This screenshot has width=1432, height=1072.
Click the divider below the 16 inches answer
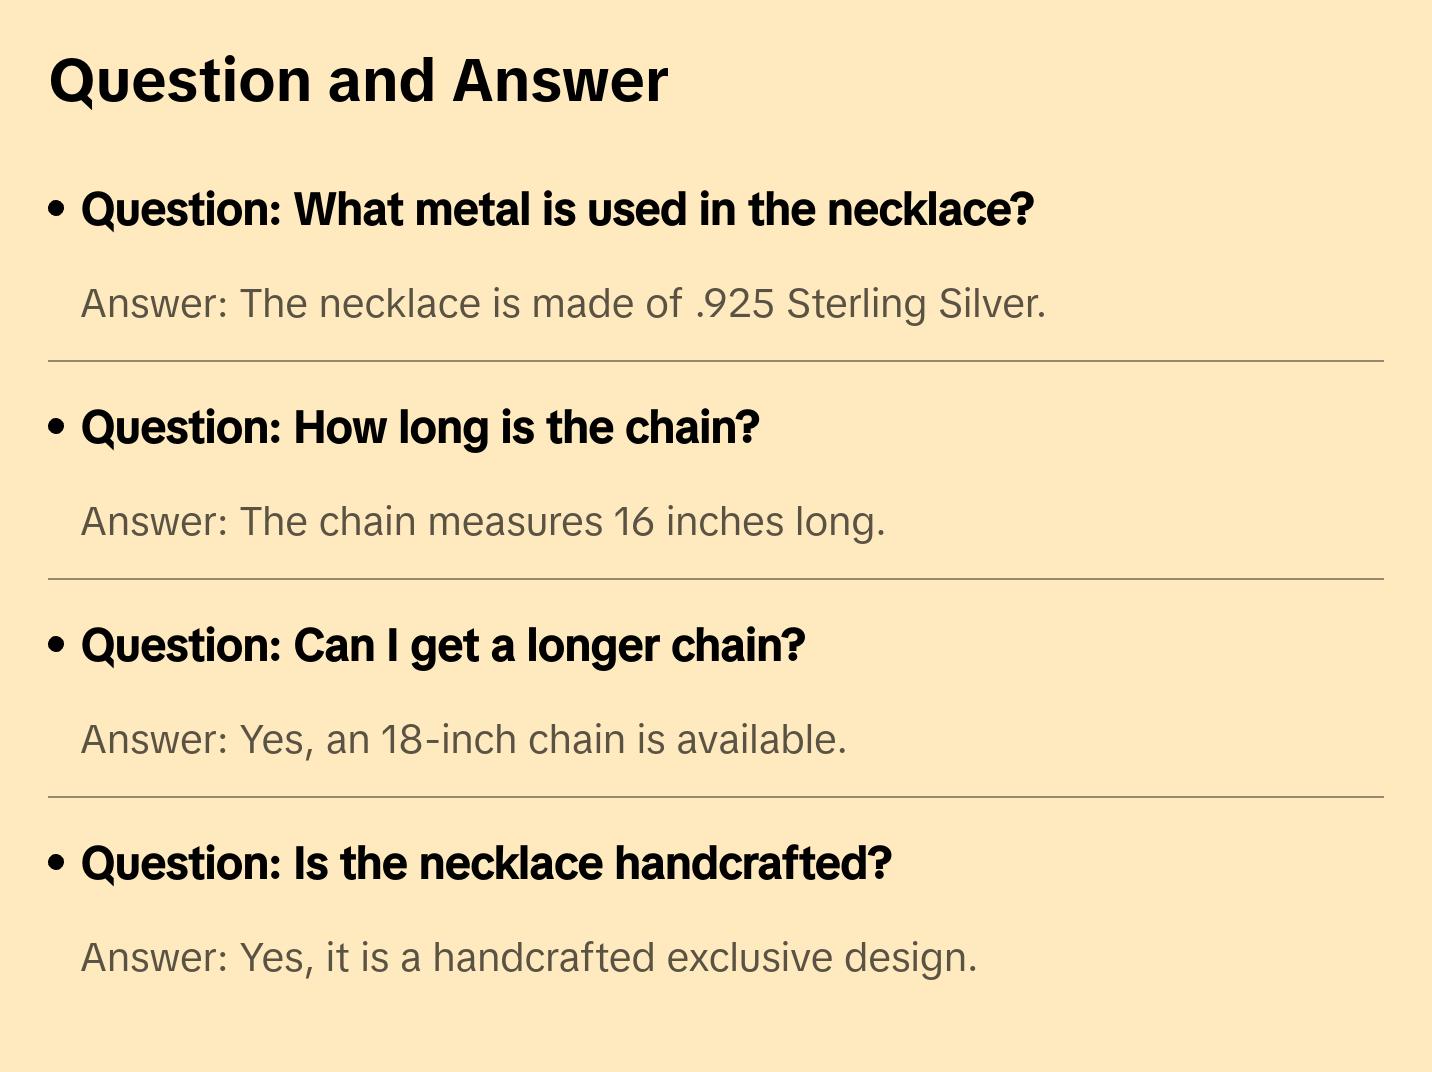pos(716,579)
